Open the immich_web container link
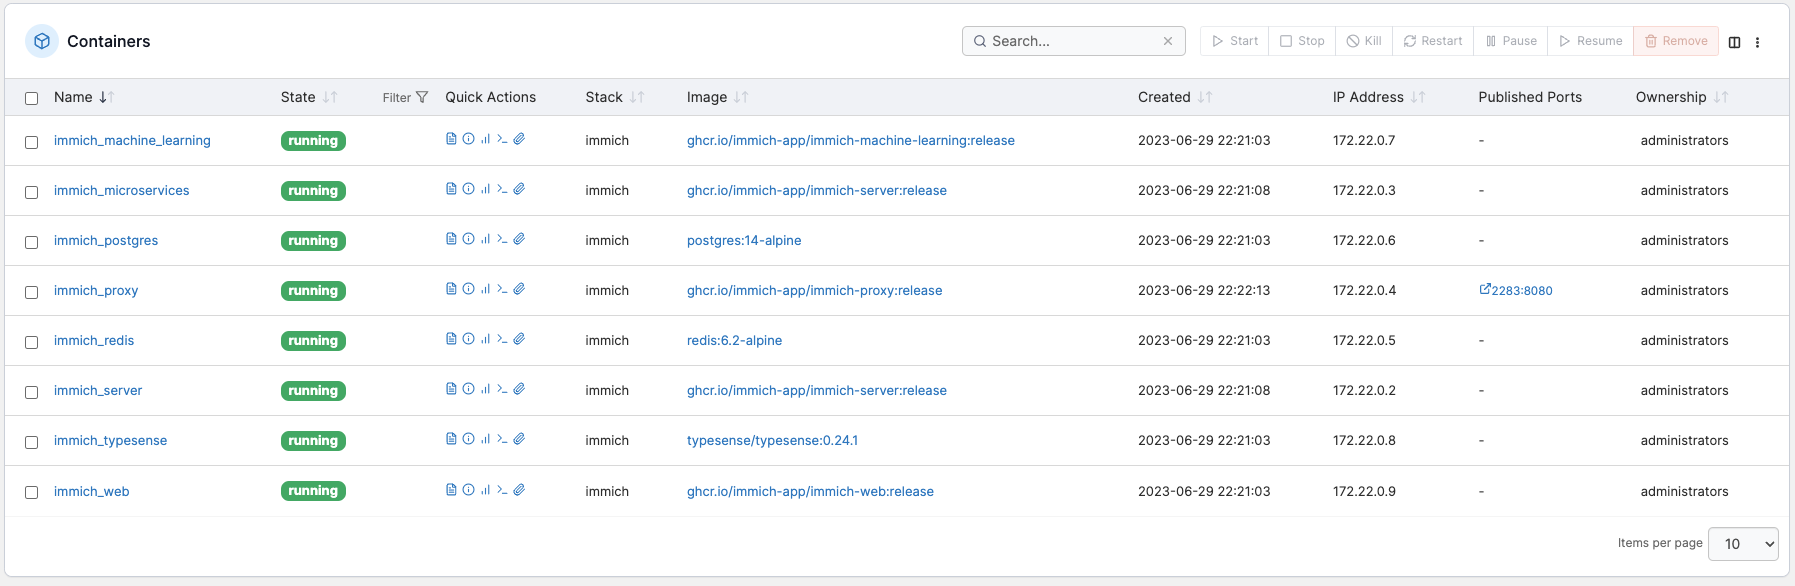The image size is (1795, 586). click(92, 491)
